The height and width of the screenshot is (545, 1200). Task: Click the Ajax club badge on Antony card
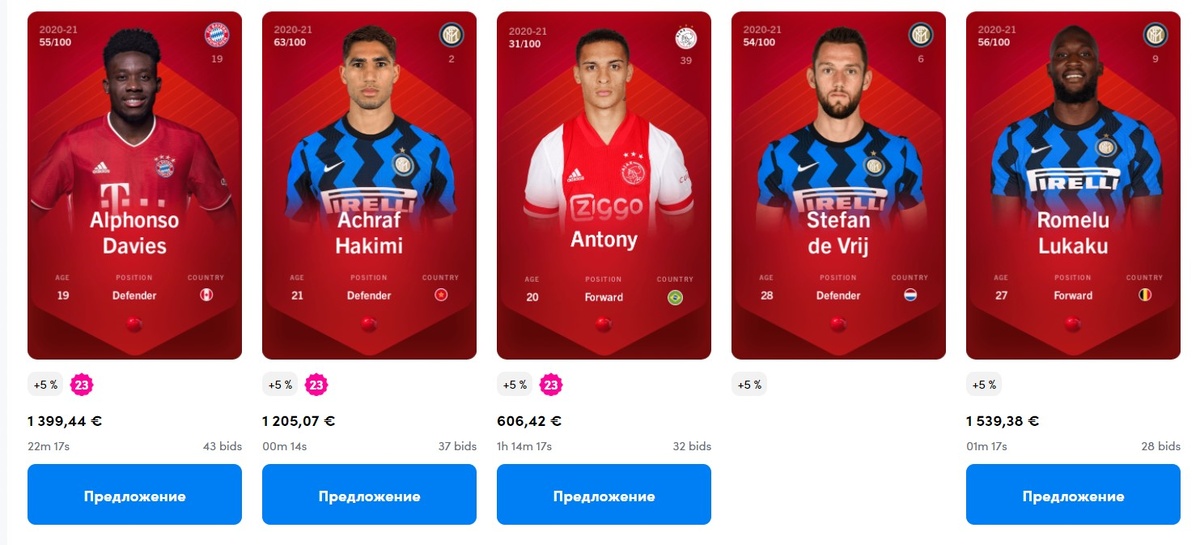click(x=686, y=38)
